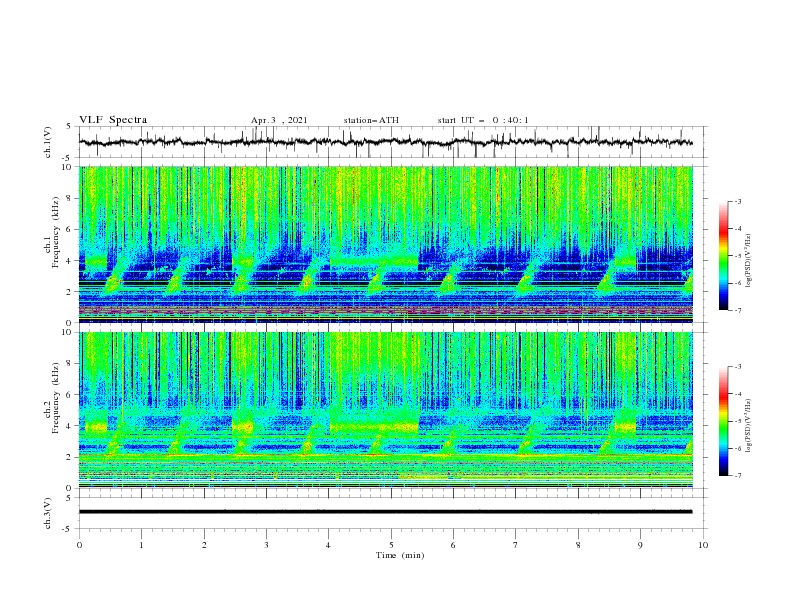Click the "station=ATH" header label
The image size is (792, 612).
[371, 120]
